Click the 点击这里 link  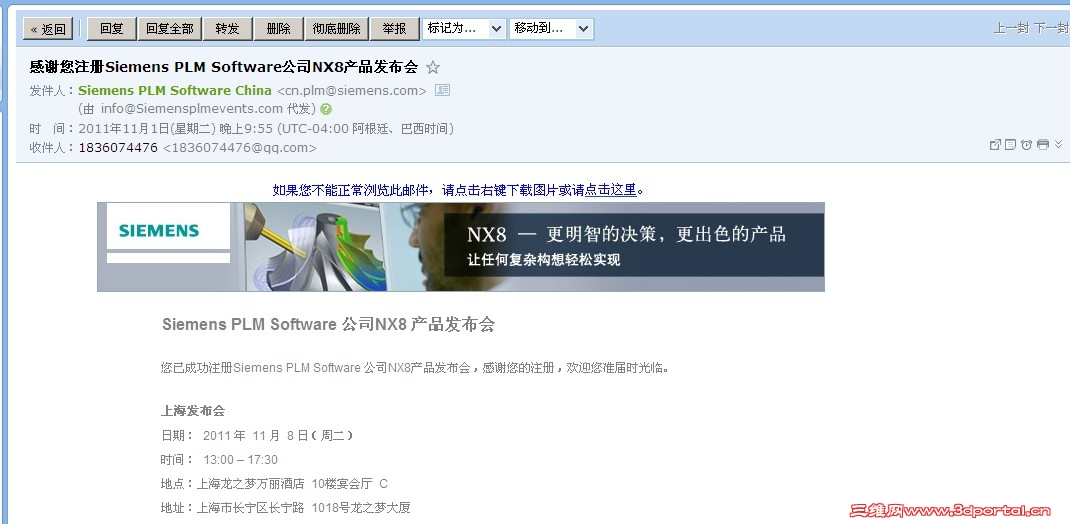pos(610,190)
